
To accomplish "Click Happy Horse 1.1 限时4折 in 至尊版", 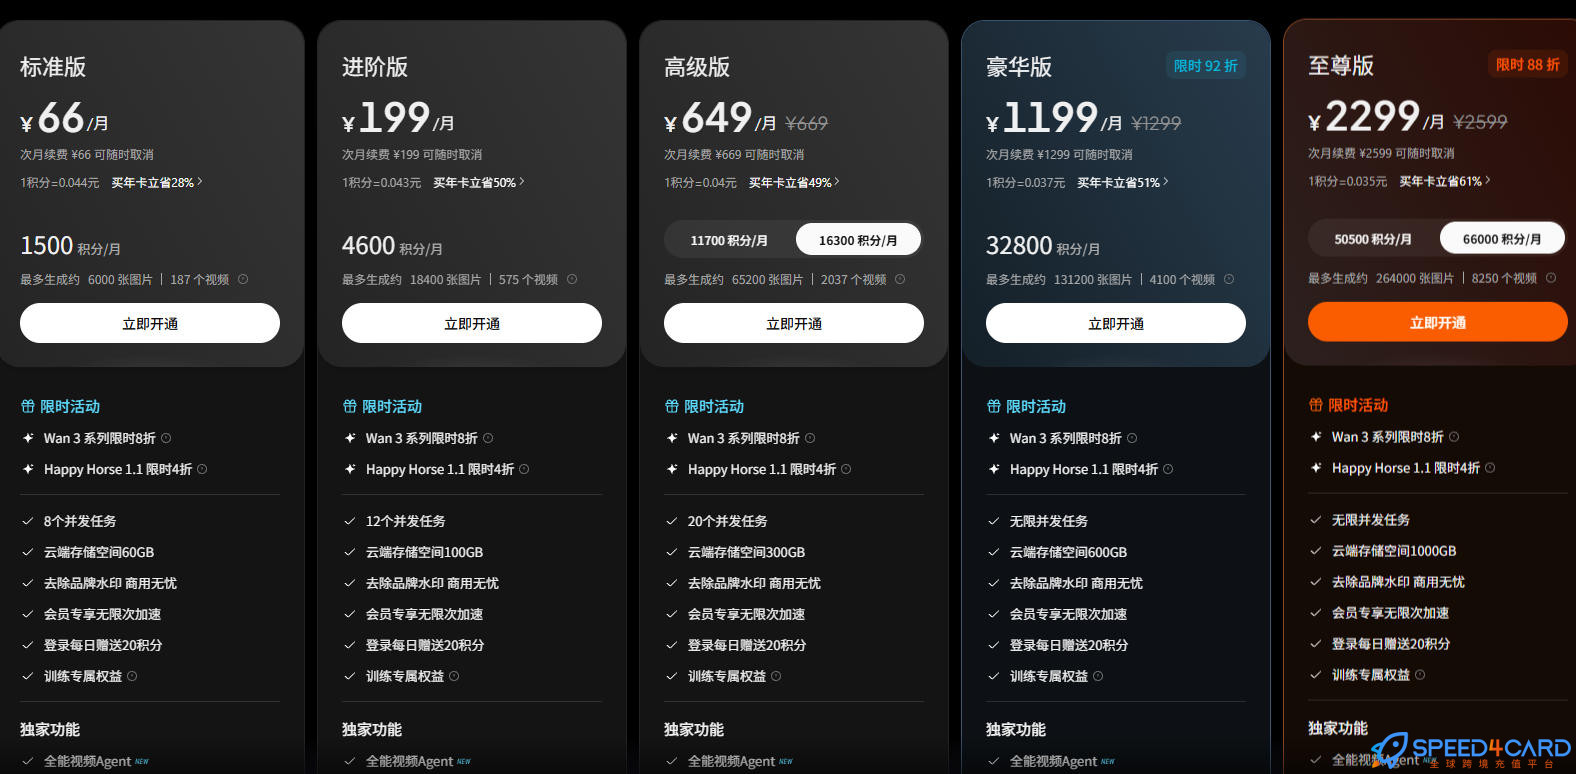I will [1406, 468].
